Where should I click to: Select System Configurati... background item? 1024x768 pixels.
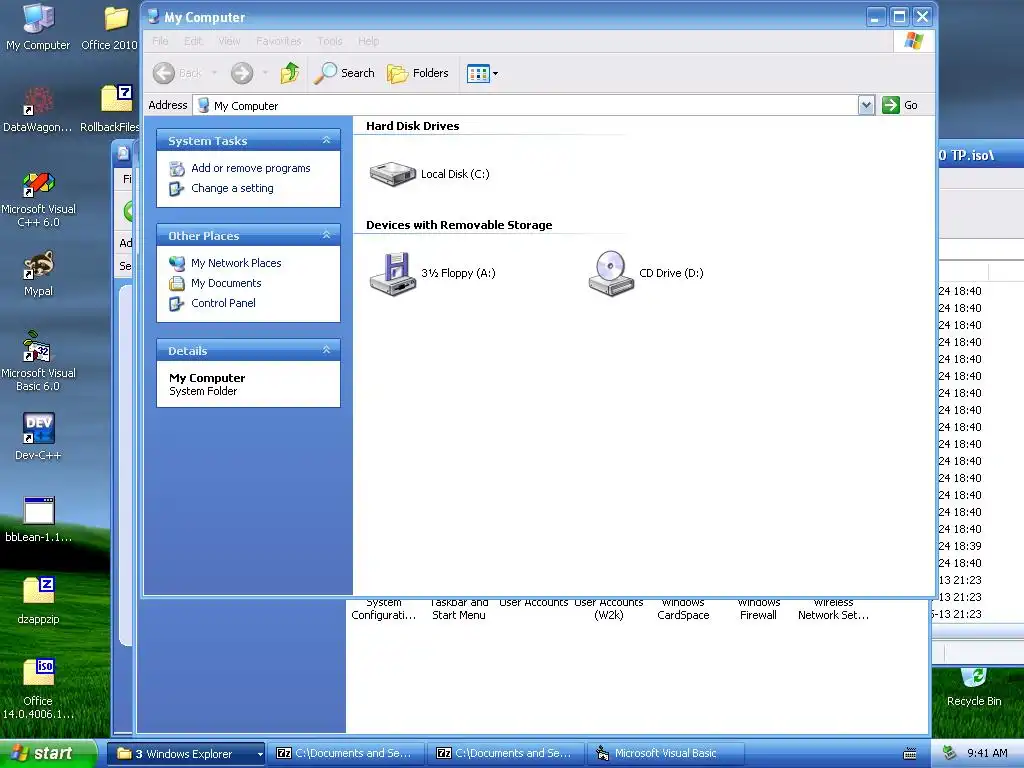(x=383, y=609)
